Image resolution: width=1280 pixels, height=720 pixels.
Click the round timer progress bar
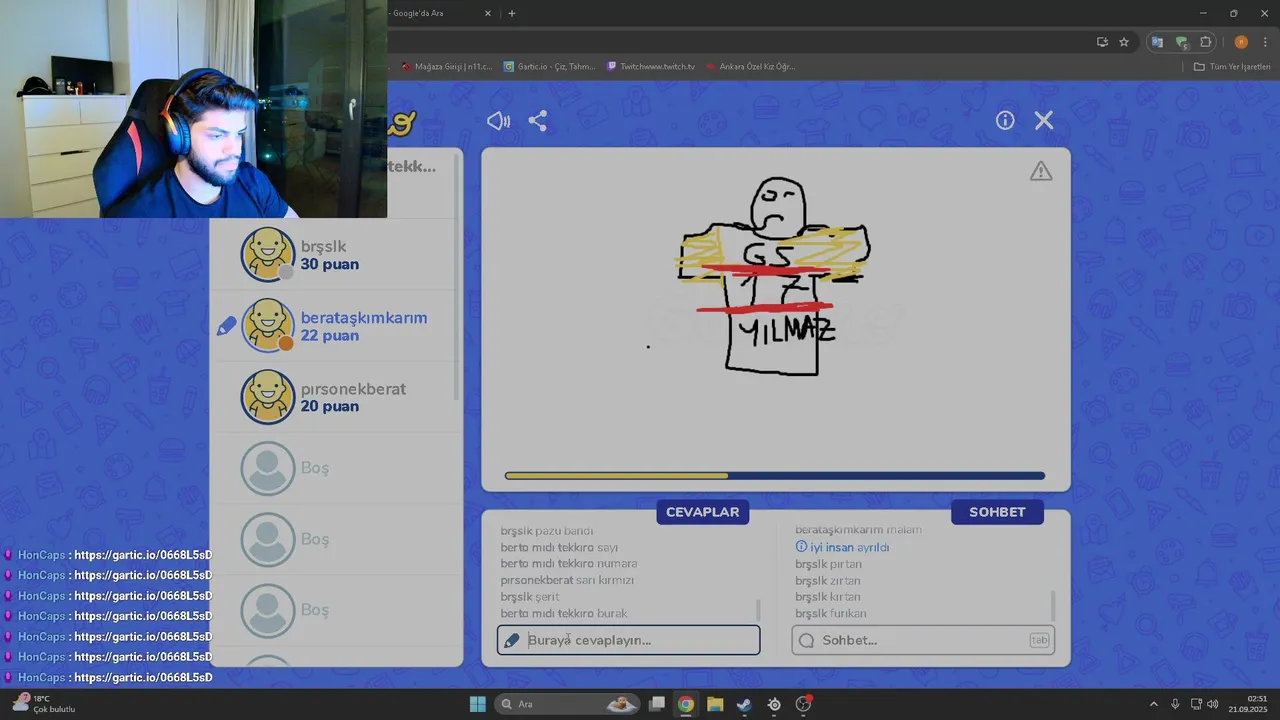coord(775,476)
